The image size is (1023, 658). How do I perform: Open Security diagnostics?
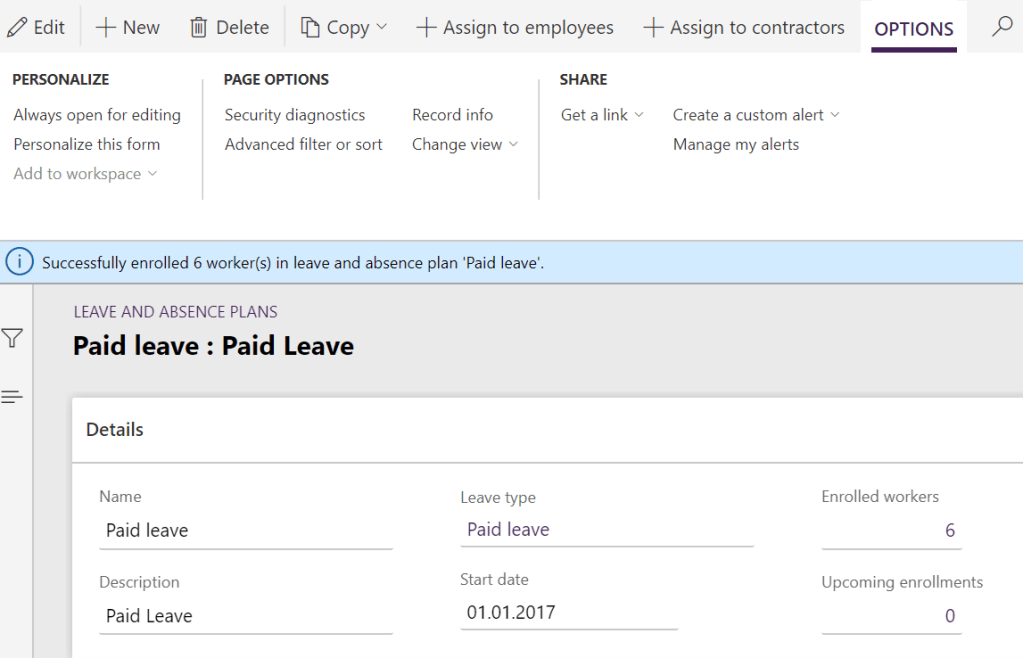click(x=295, y=114)
